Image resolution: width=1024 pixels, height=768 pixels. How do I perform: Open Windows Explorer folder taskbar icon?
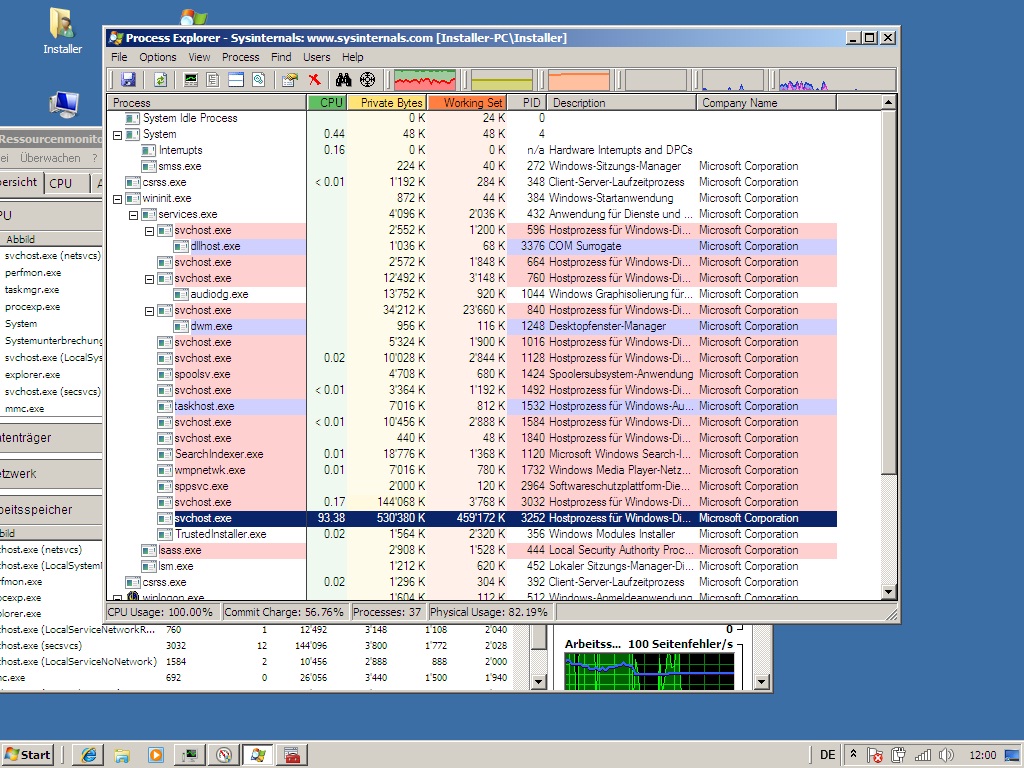point(122,755)
